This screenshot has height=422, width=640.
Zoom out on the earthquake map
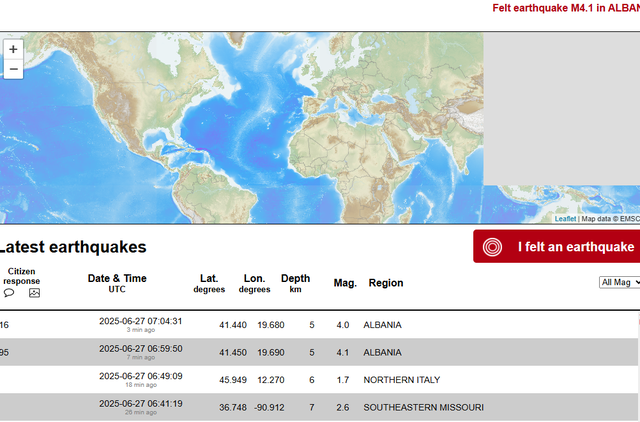coord(13,69)
